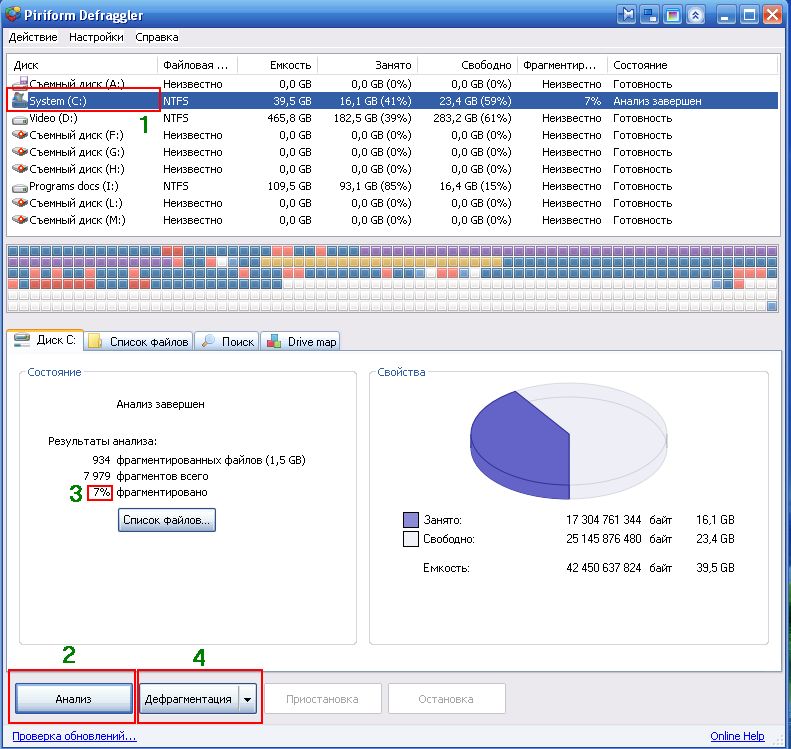Click the Остановка button

tap(446, 699)
